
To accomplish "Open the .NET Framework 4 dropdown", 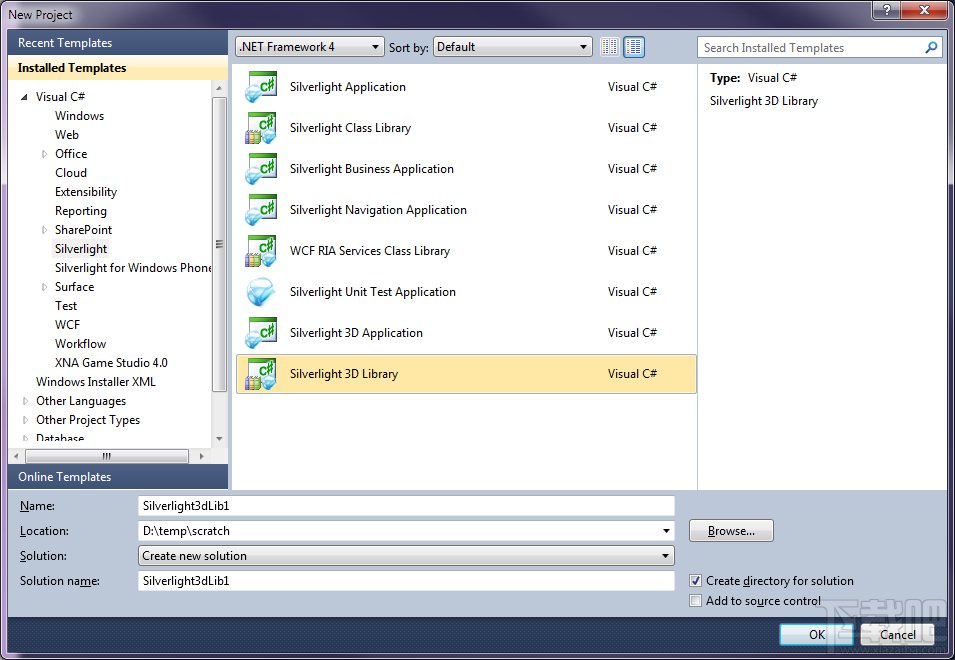I will 374,46.
